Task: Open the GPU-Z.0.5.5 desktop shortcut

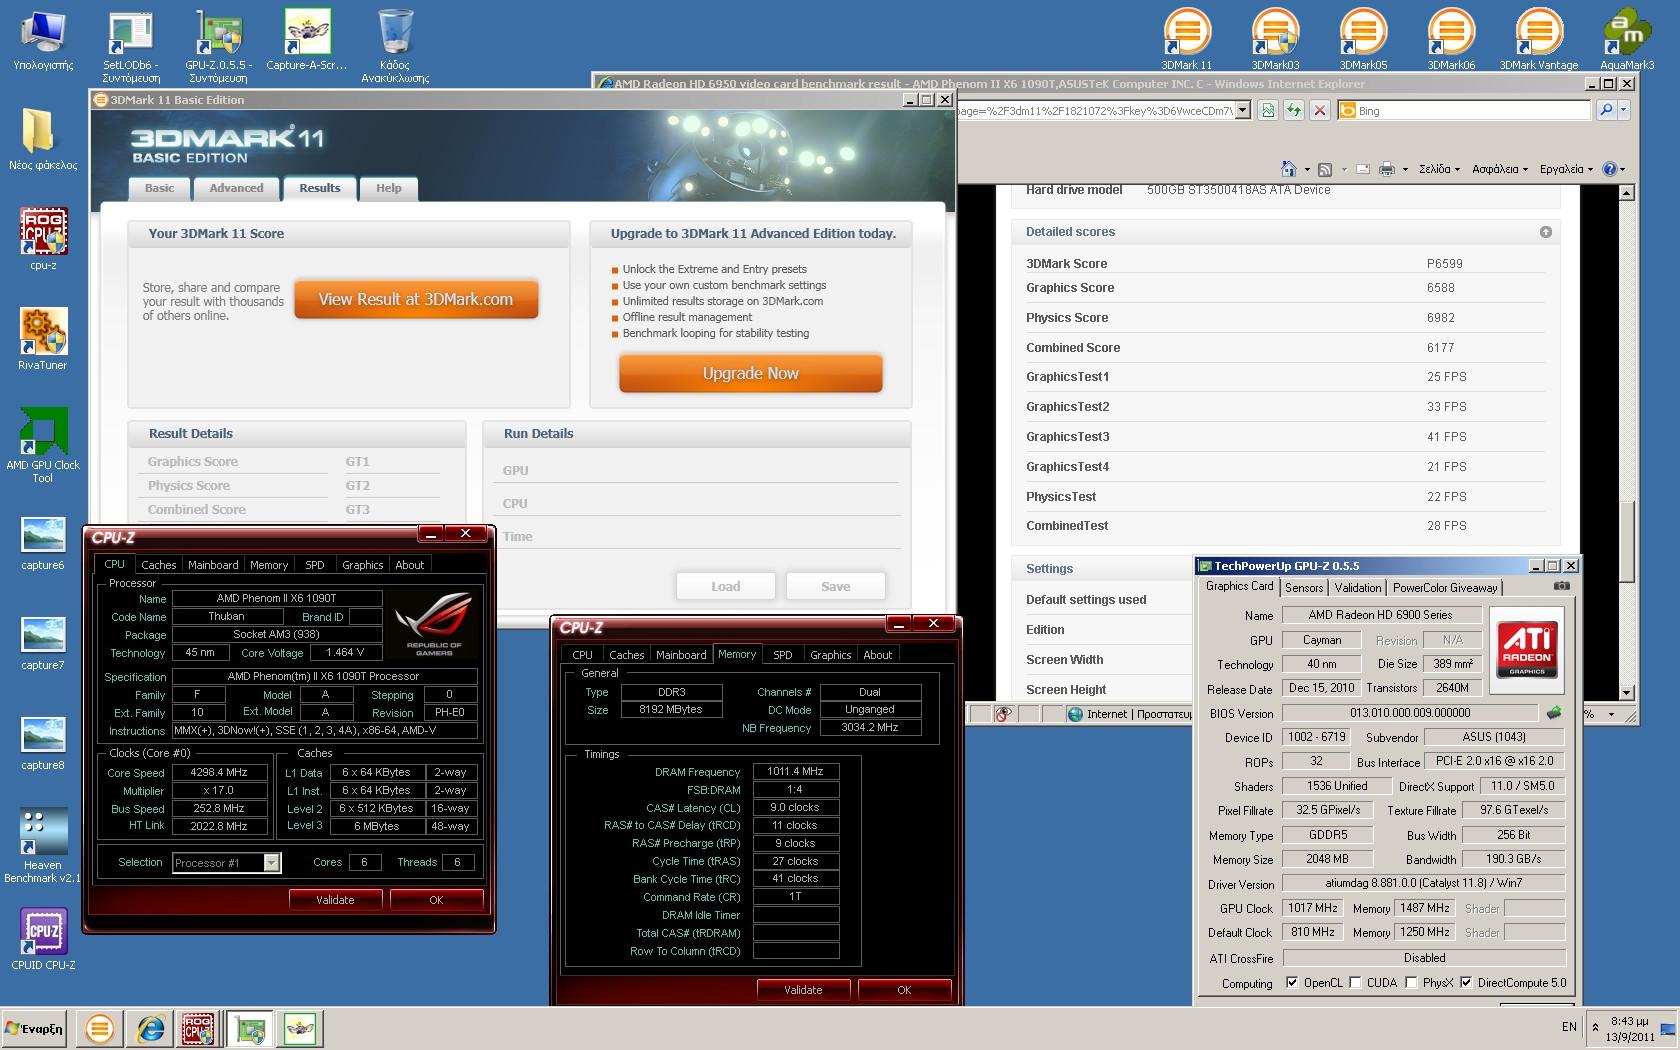Action: coord(219,45)
